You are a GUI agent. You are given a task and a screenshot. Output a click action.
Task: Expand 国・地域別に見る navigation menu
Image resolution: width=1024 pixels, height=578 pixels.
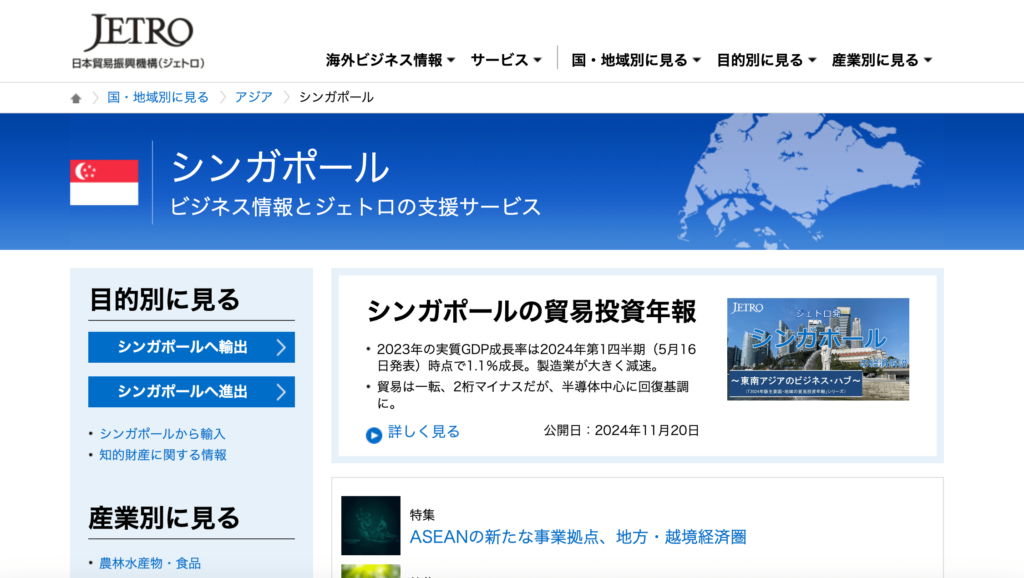pyautogui.click(x=636, y=60)
